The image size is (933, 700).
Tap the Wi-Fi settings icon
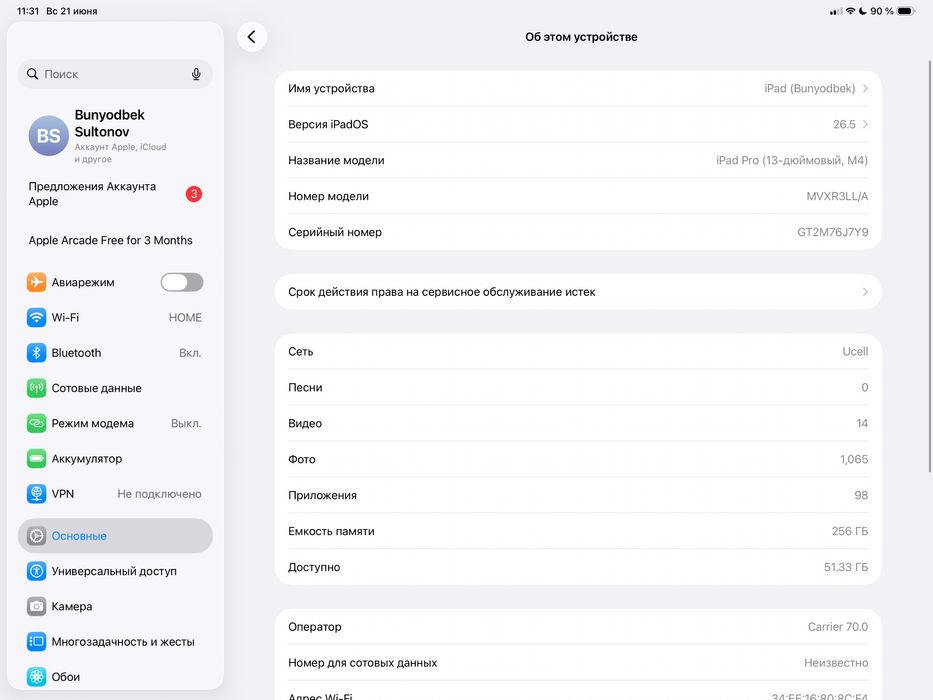(x=36, y=317)
